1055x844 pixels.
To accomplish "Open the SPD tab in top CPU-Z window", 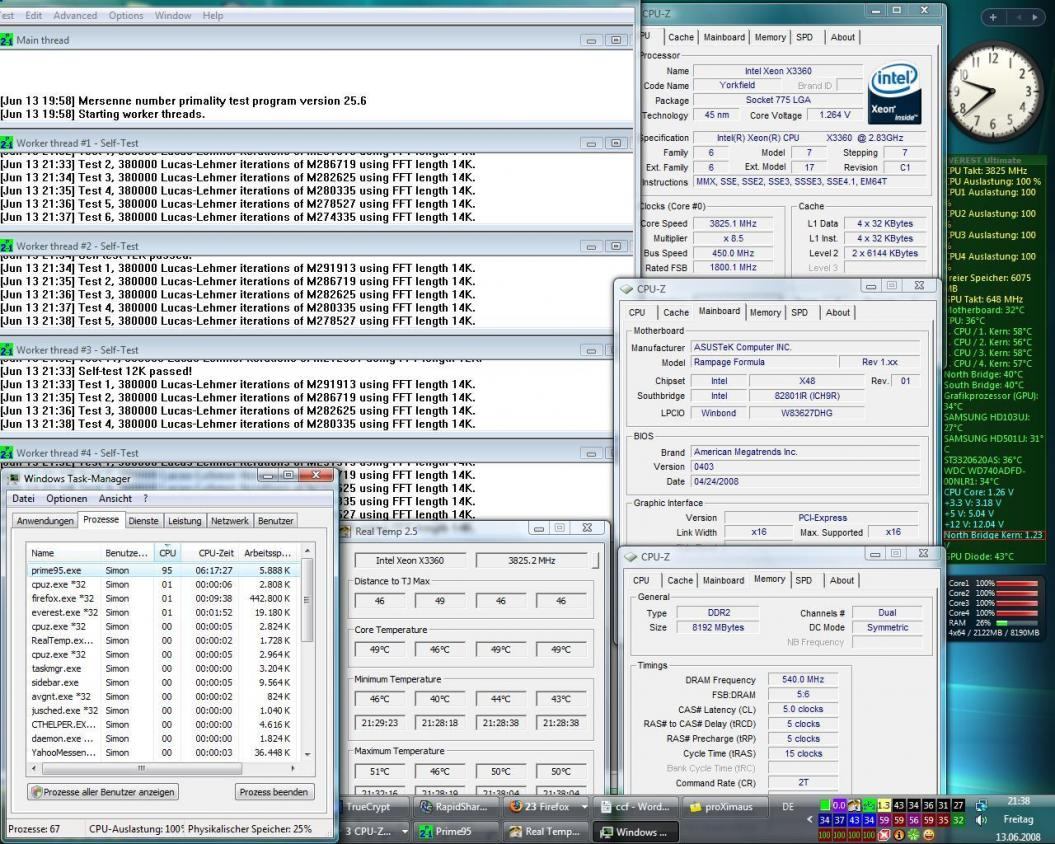I will coord(804,37).
